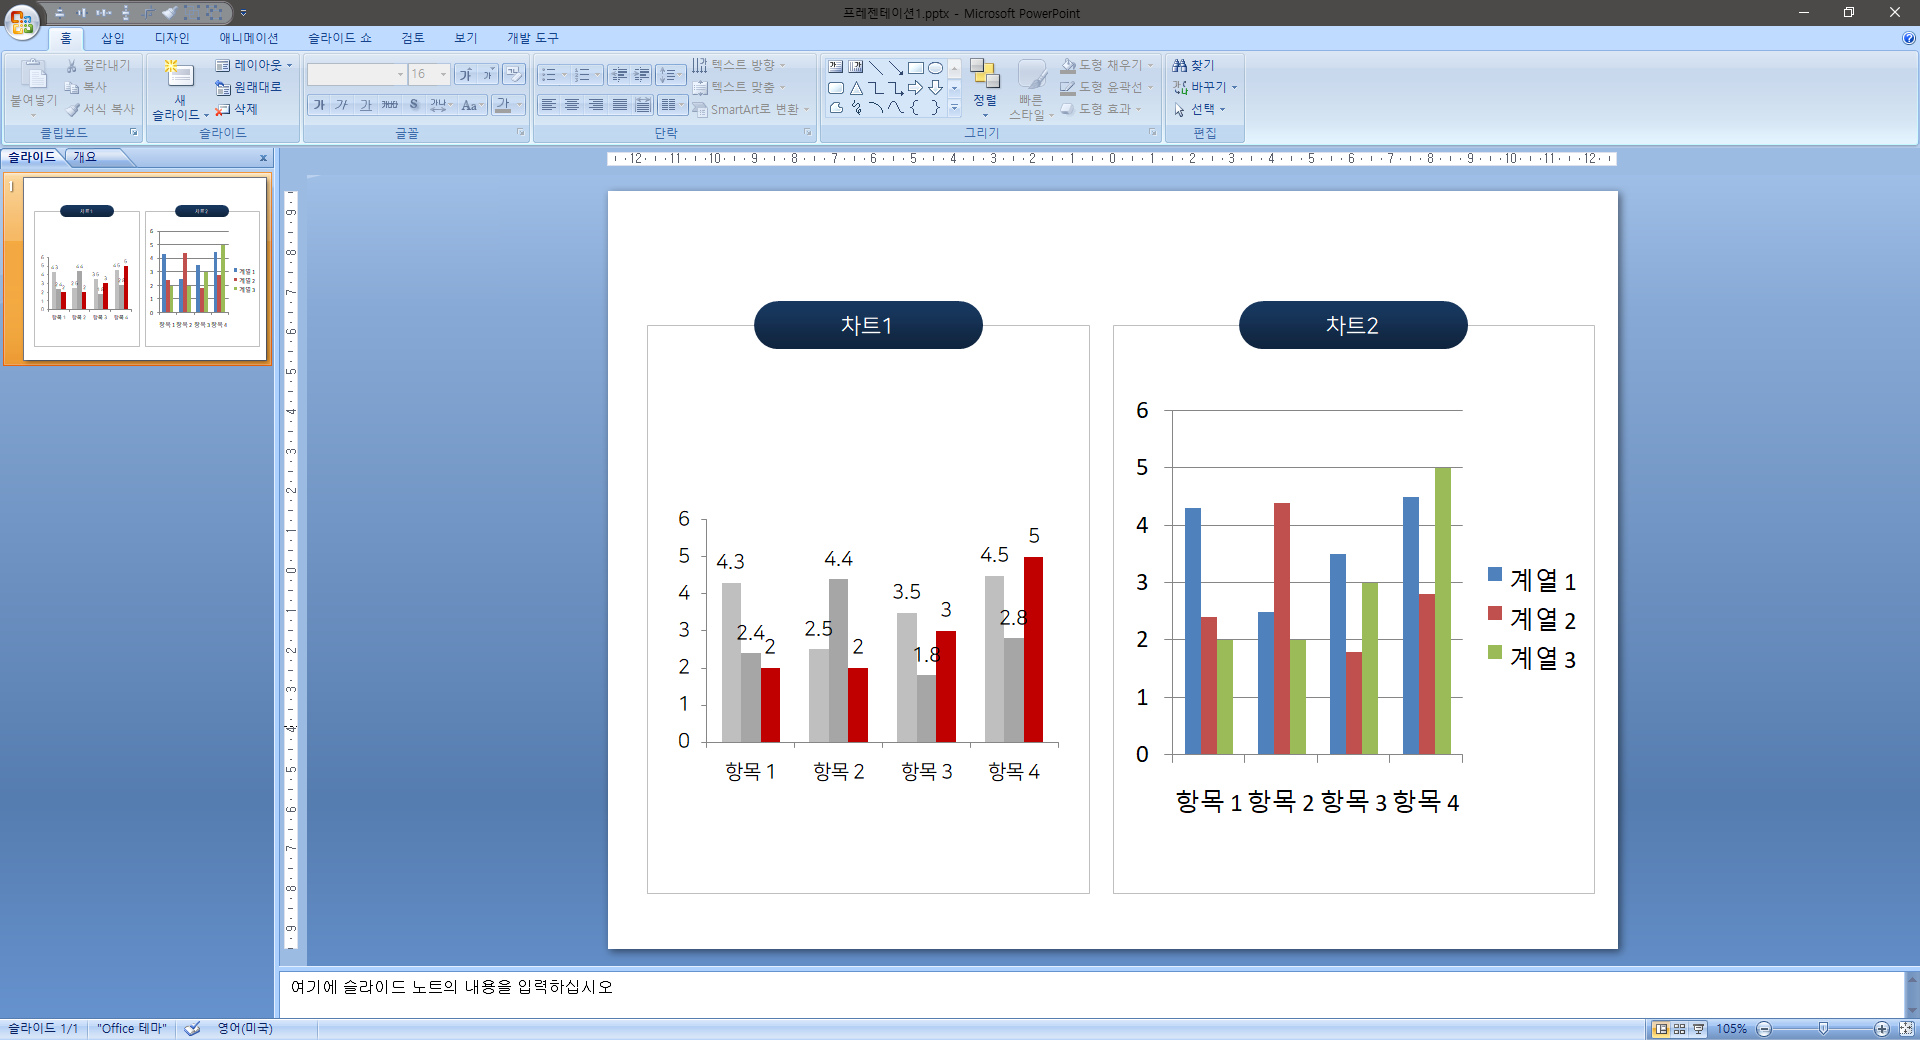Toggle italic 가 formatting
This screenshot has width=1920, height=1040.
[342, 105]
